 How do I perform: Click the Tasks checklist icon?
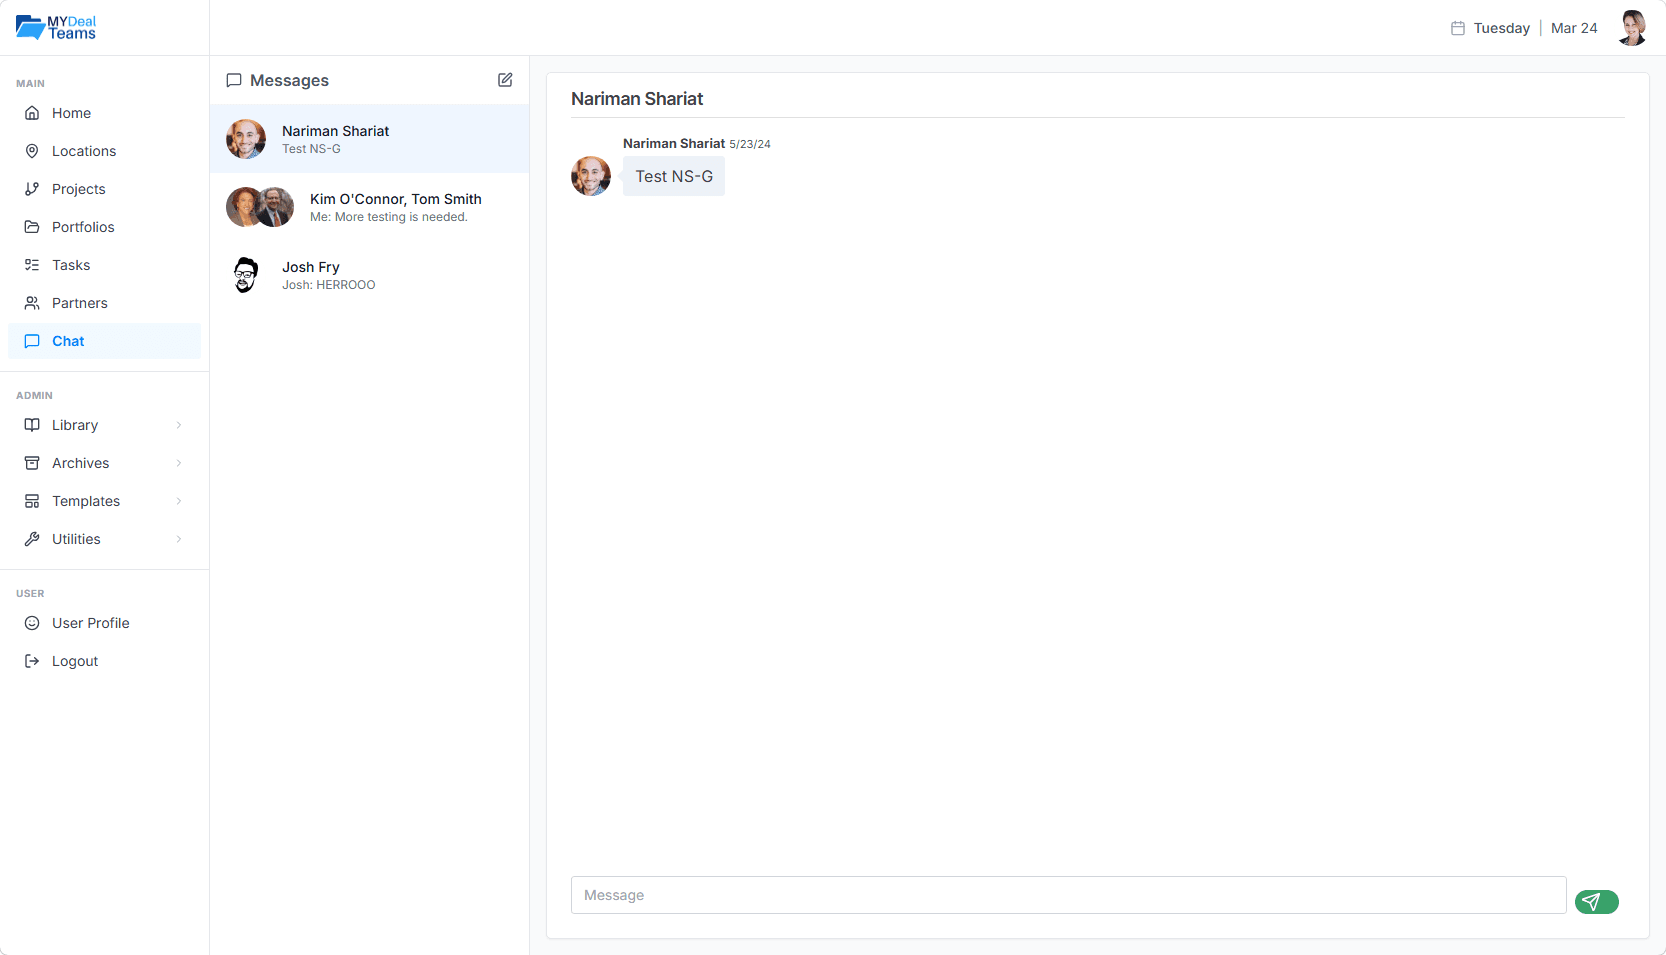[x=32, y=265]
